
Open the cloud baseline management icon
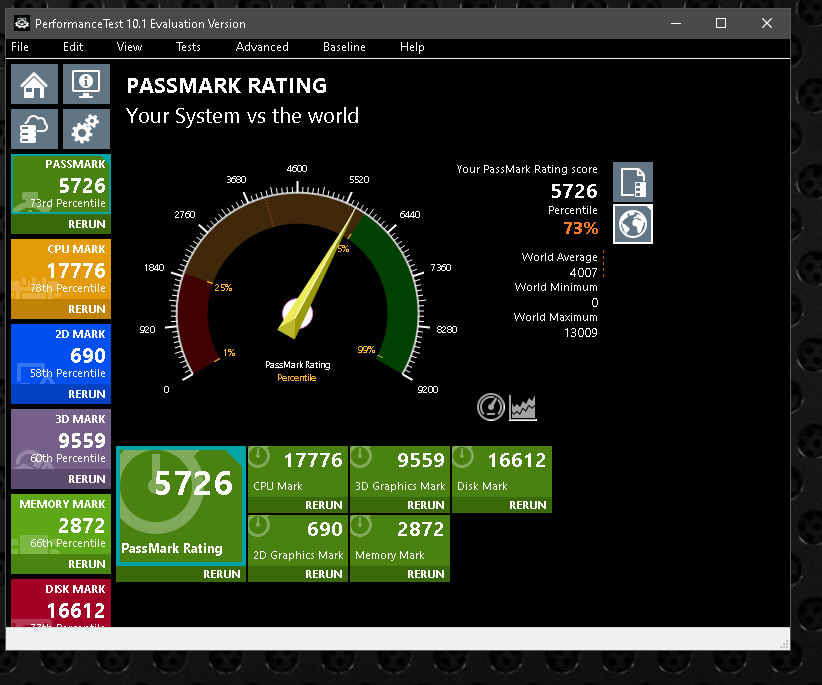coord(34,129)
